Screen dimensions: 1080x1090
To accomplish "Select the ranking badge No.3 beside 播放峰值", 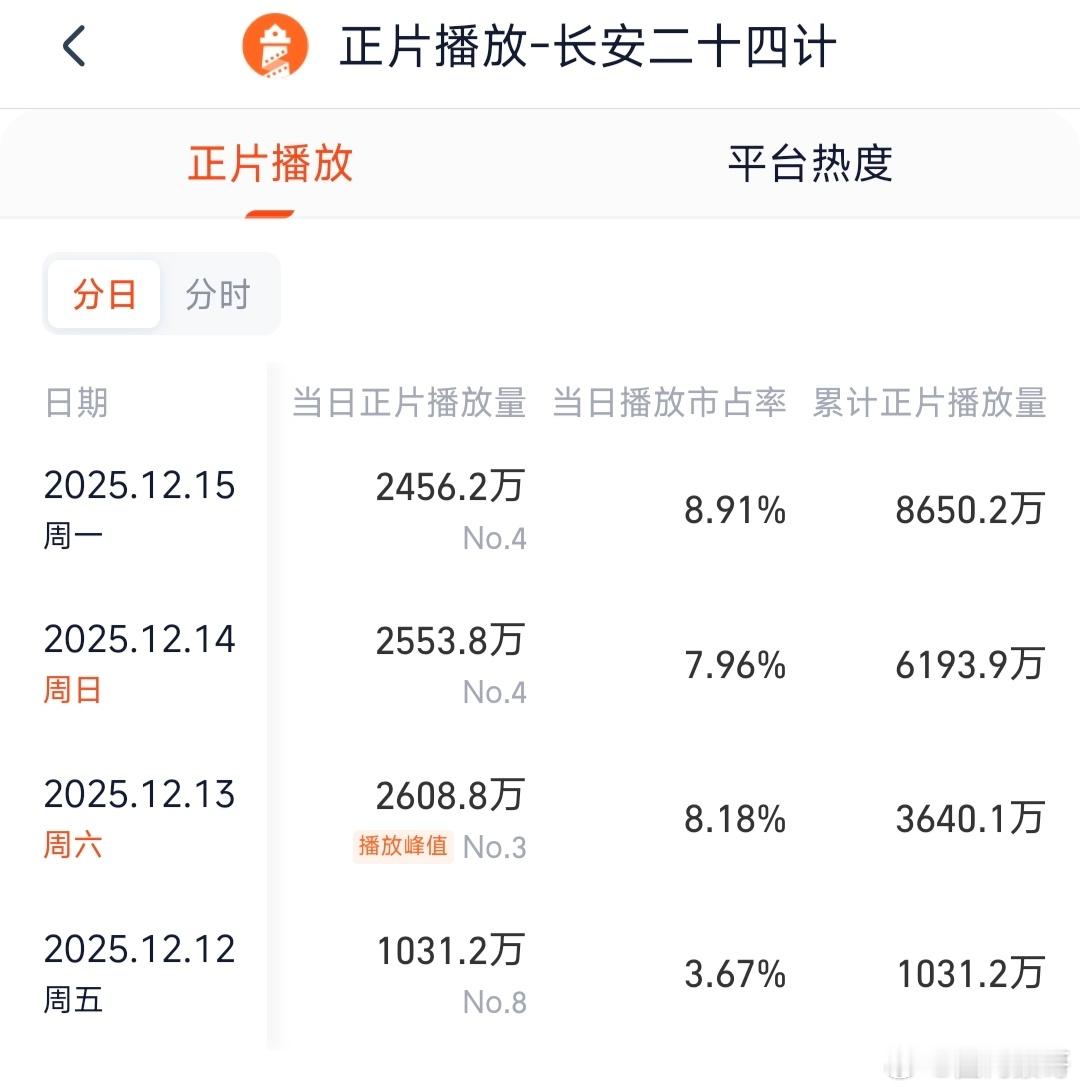I will (496, 847).
